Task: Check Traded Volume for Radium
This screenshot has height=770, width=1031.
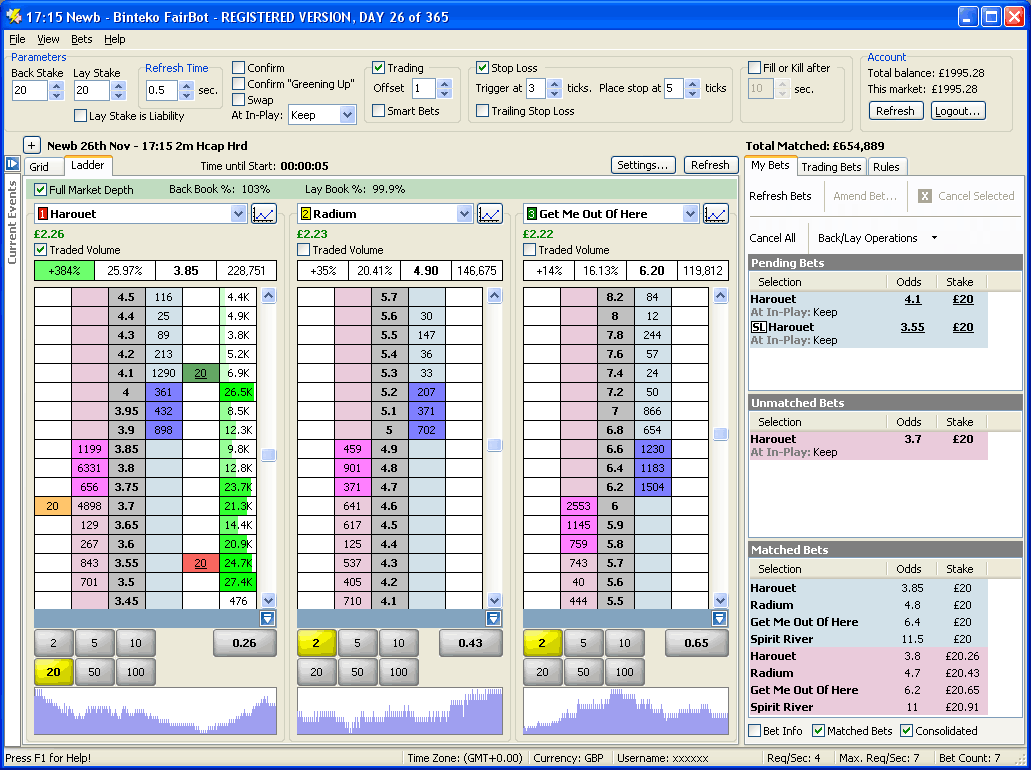Action: click(x=302, y=249)
